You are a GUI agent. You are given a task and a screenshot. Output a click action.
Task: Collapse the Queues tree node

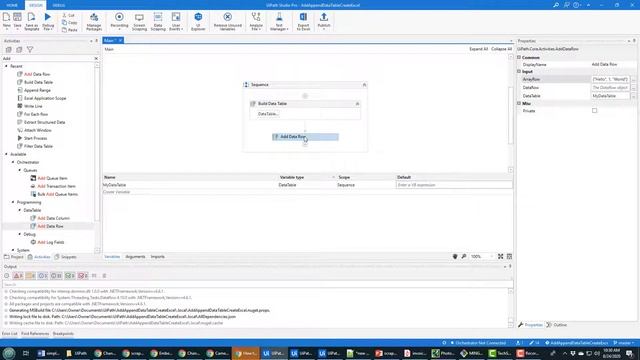20,170
